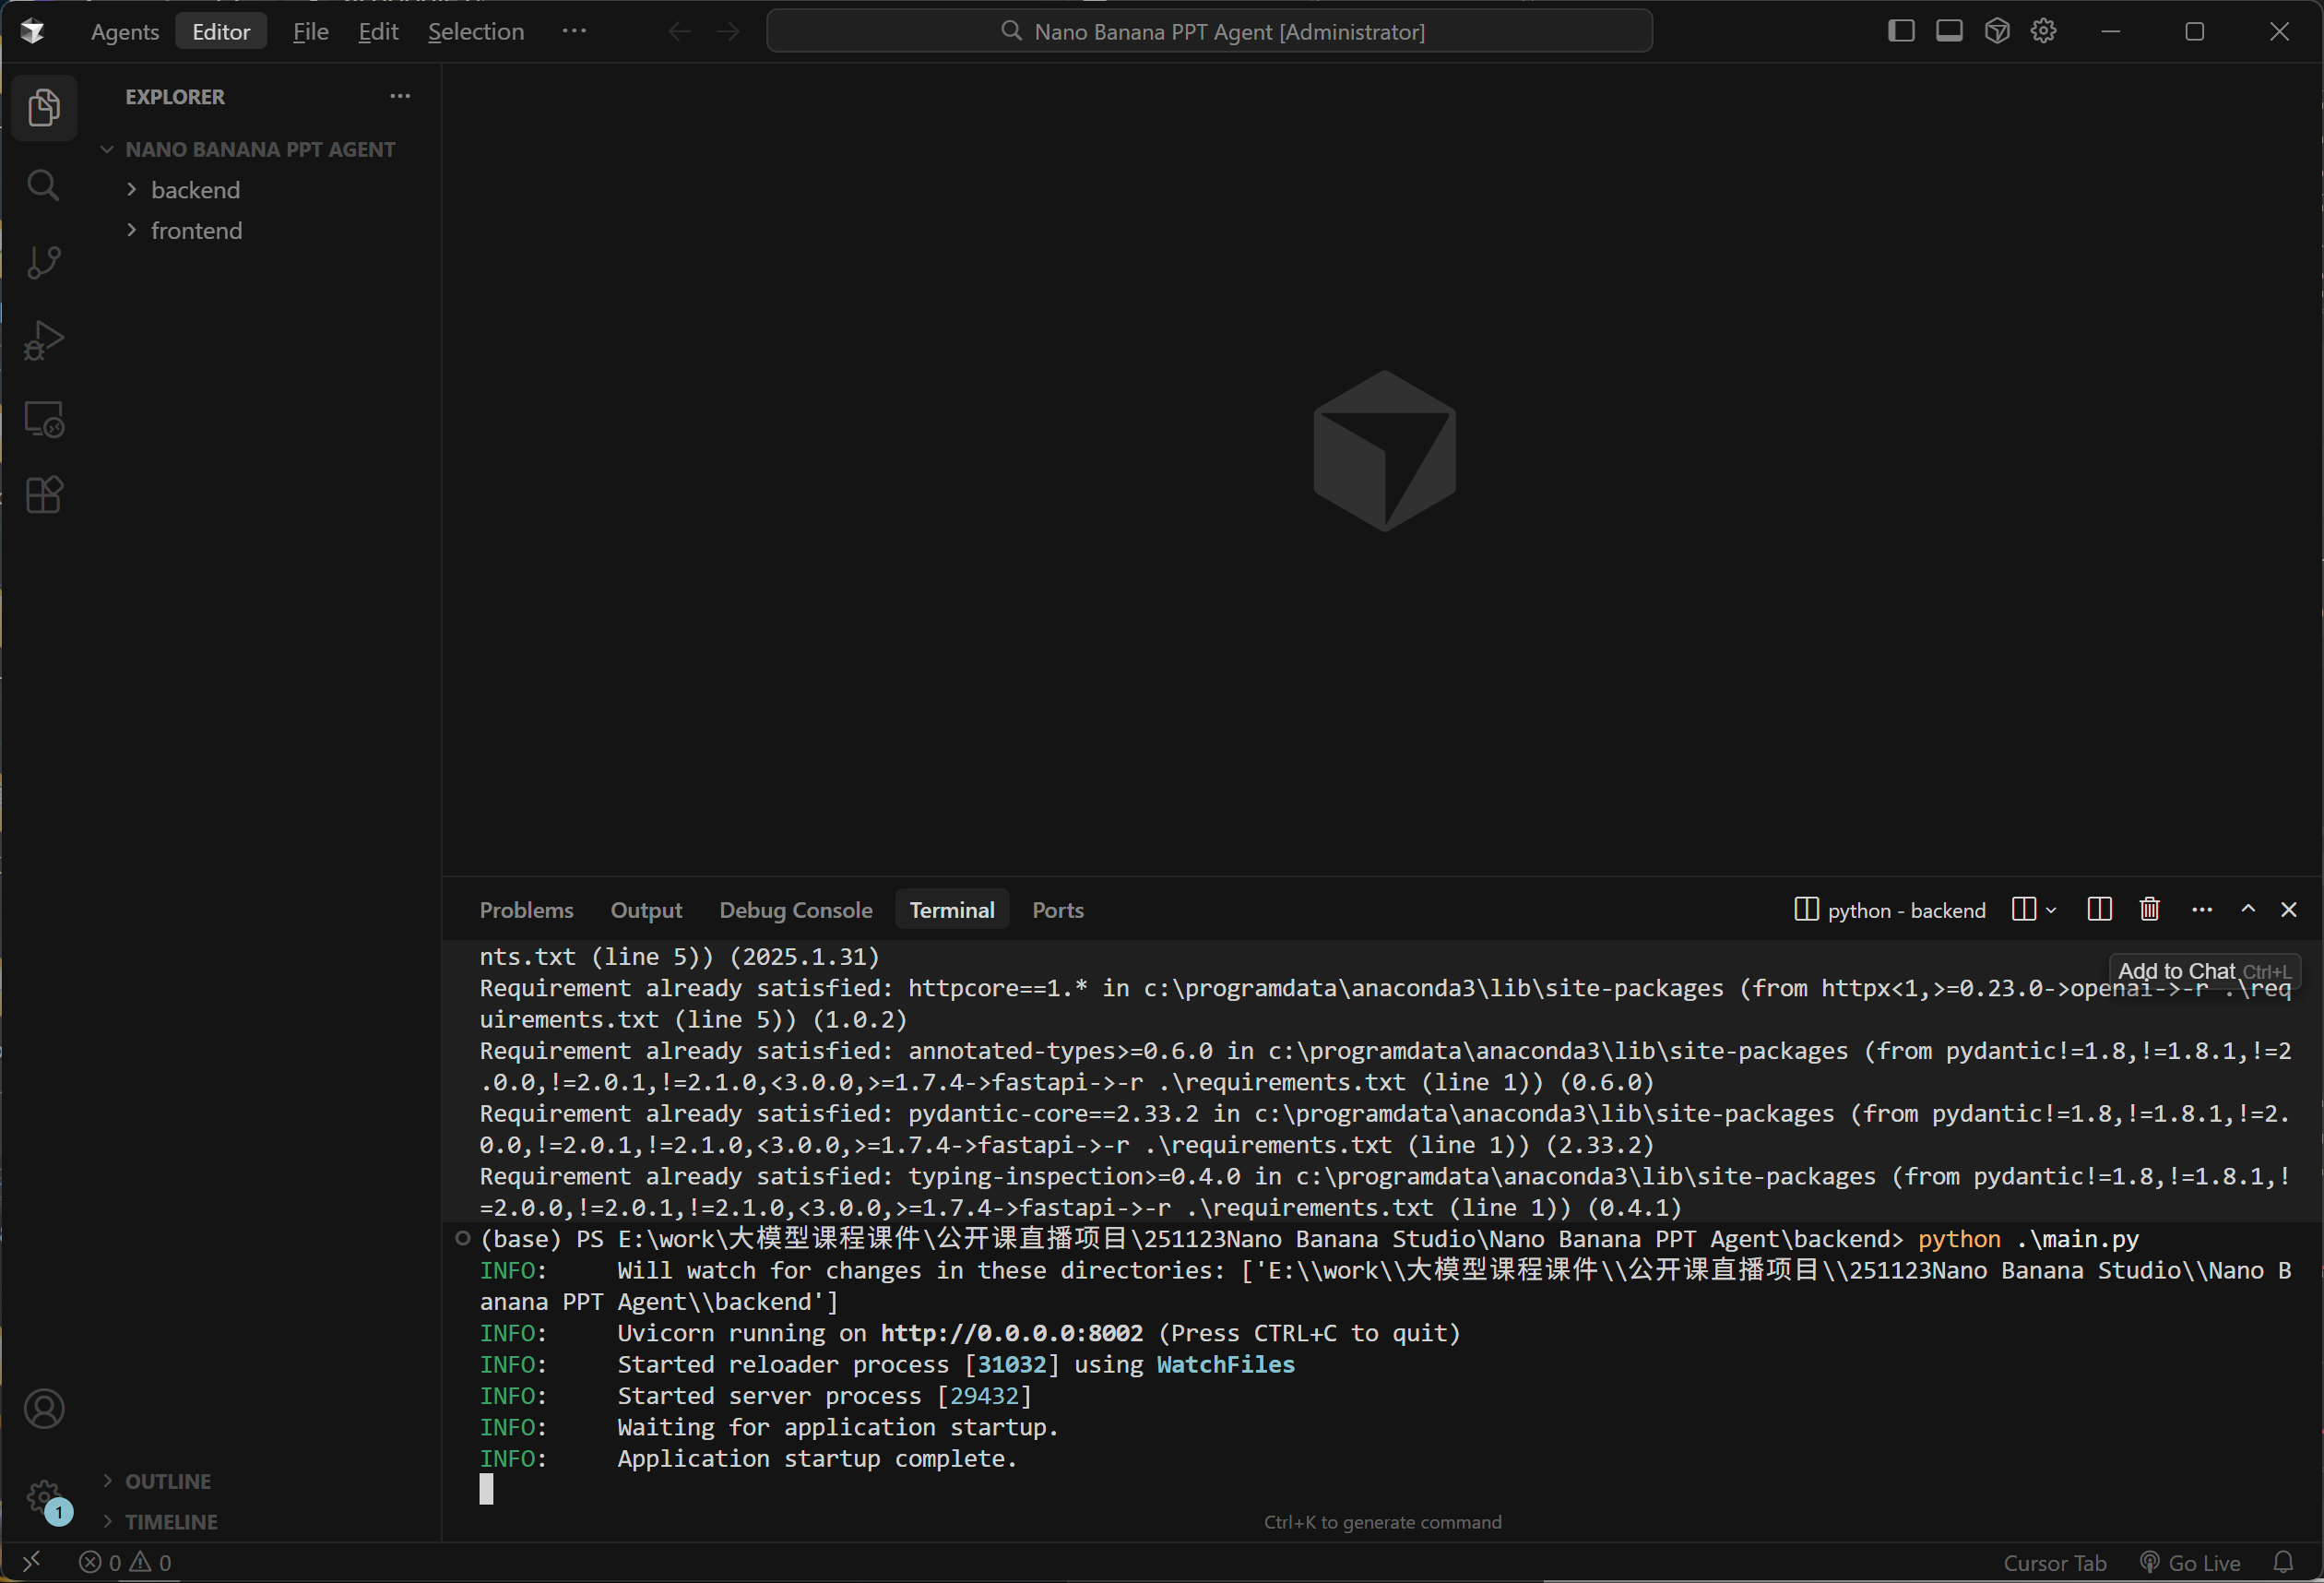This screenshot has height=1583, width=2324.
Task: Select the python - backend terminal entry
Action: coord(1889,909)
